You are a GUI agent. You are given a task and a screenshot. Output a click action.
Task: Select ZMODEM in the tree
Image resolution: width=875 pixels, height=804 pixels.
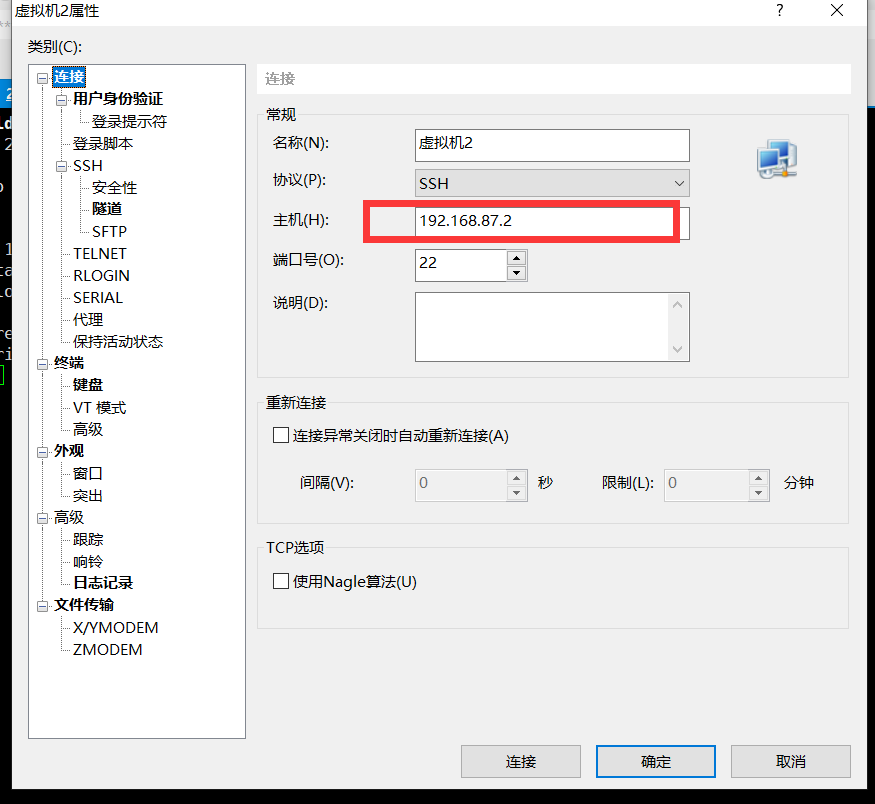(x=108, y=650)
